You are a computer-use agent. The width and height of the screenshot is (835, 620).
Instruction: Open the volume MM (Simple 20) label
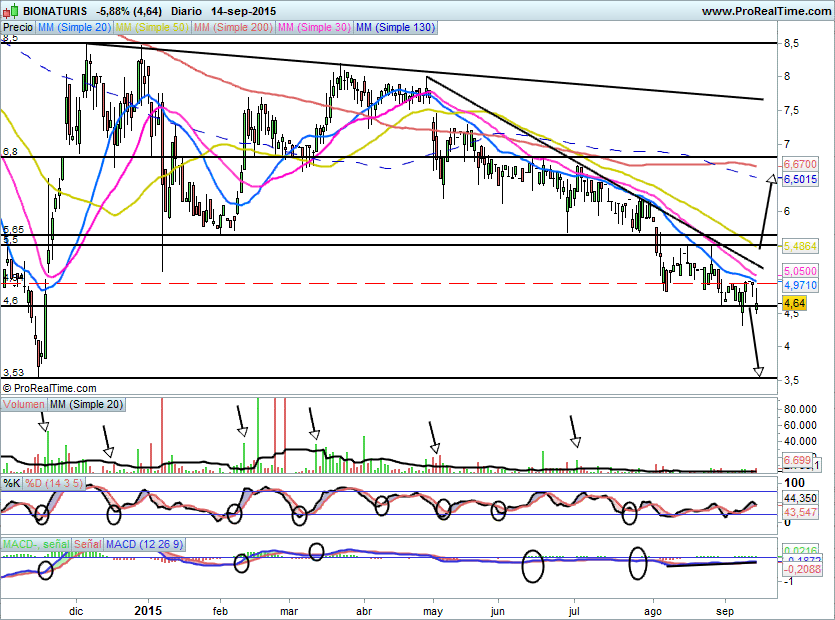point(86,404)
